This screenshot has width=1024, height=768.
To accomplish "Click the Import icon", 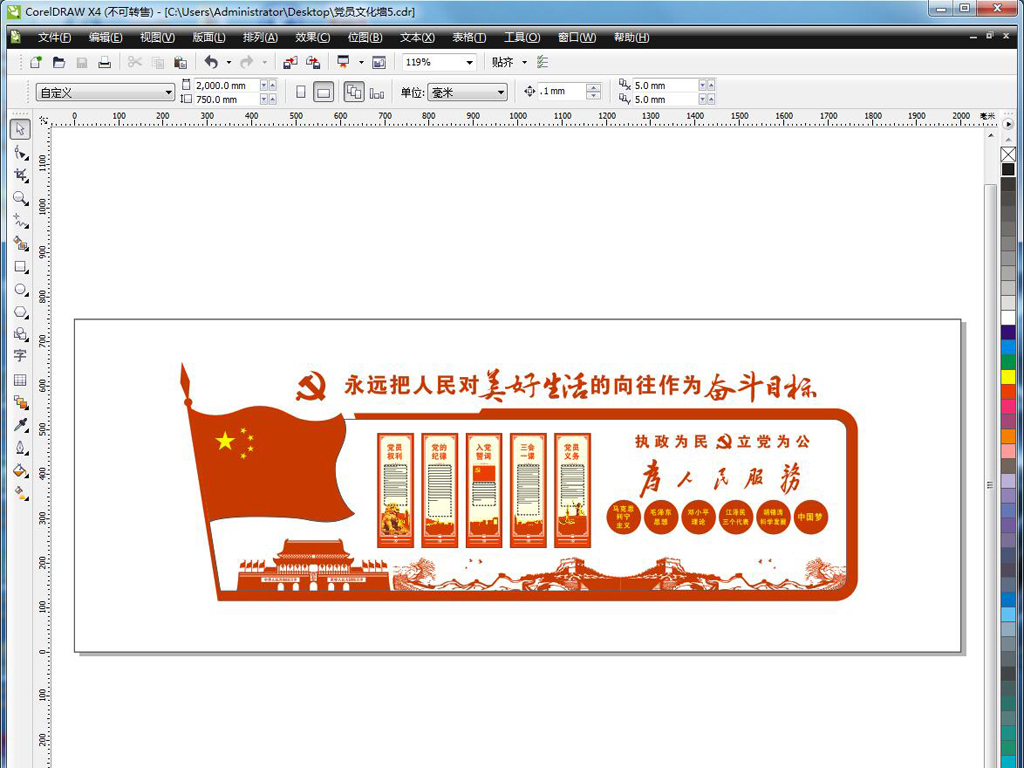I will (x=290, y=62).
